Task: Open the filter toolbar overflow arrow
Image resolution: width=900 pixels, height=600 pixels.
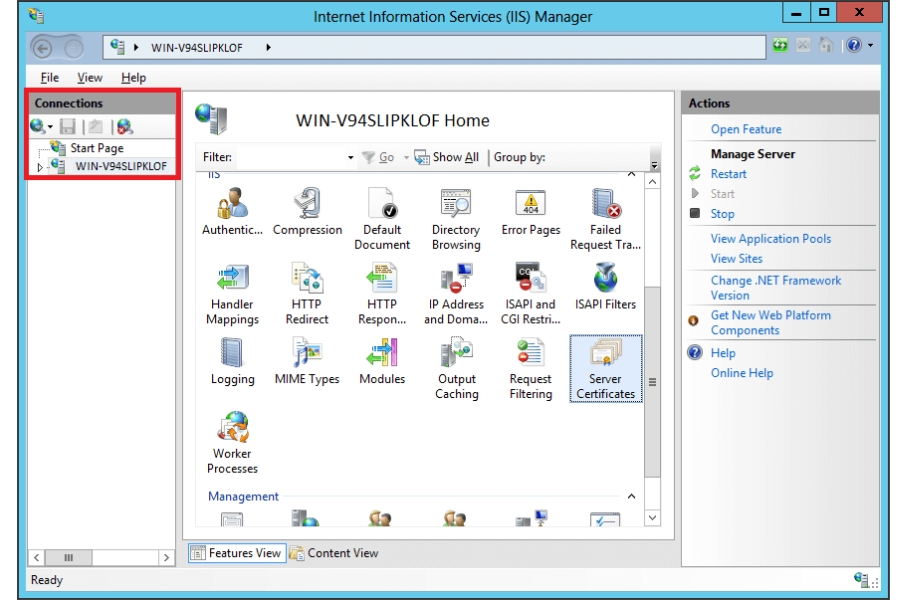Action: click(x=654, y=165)
